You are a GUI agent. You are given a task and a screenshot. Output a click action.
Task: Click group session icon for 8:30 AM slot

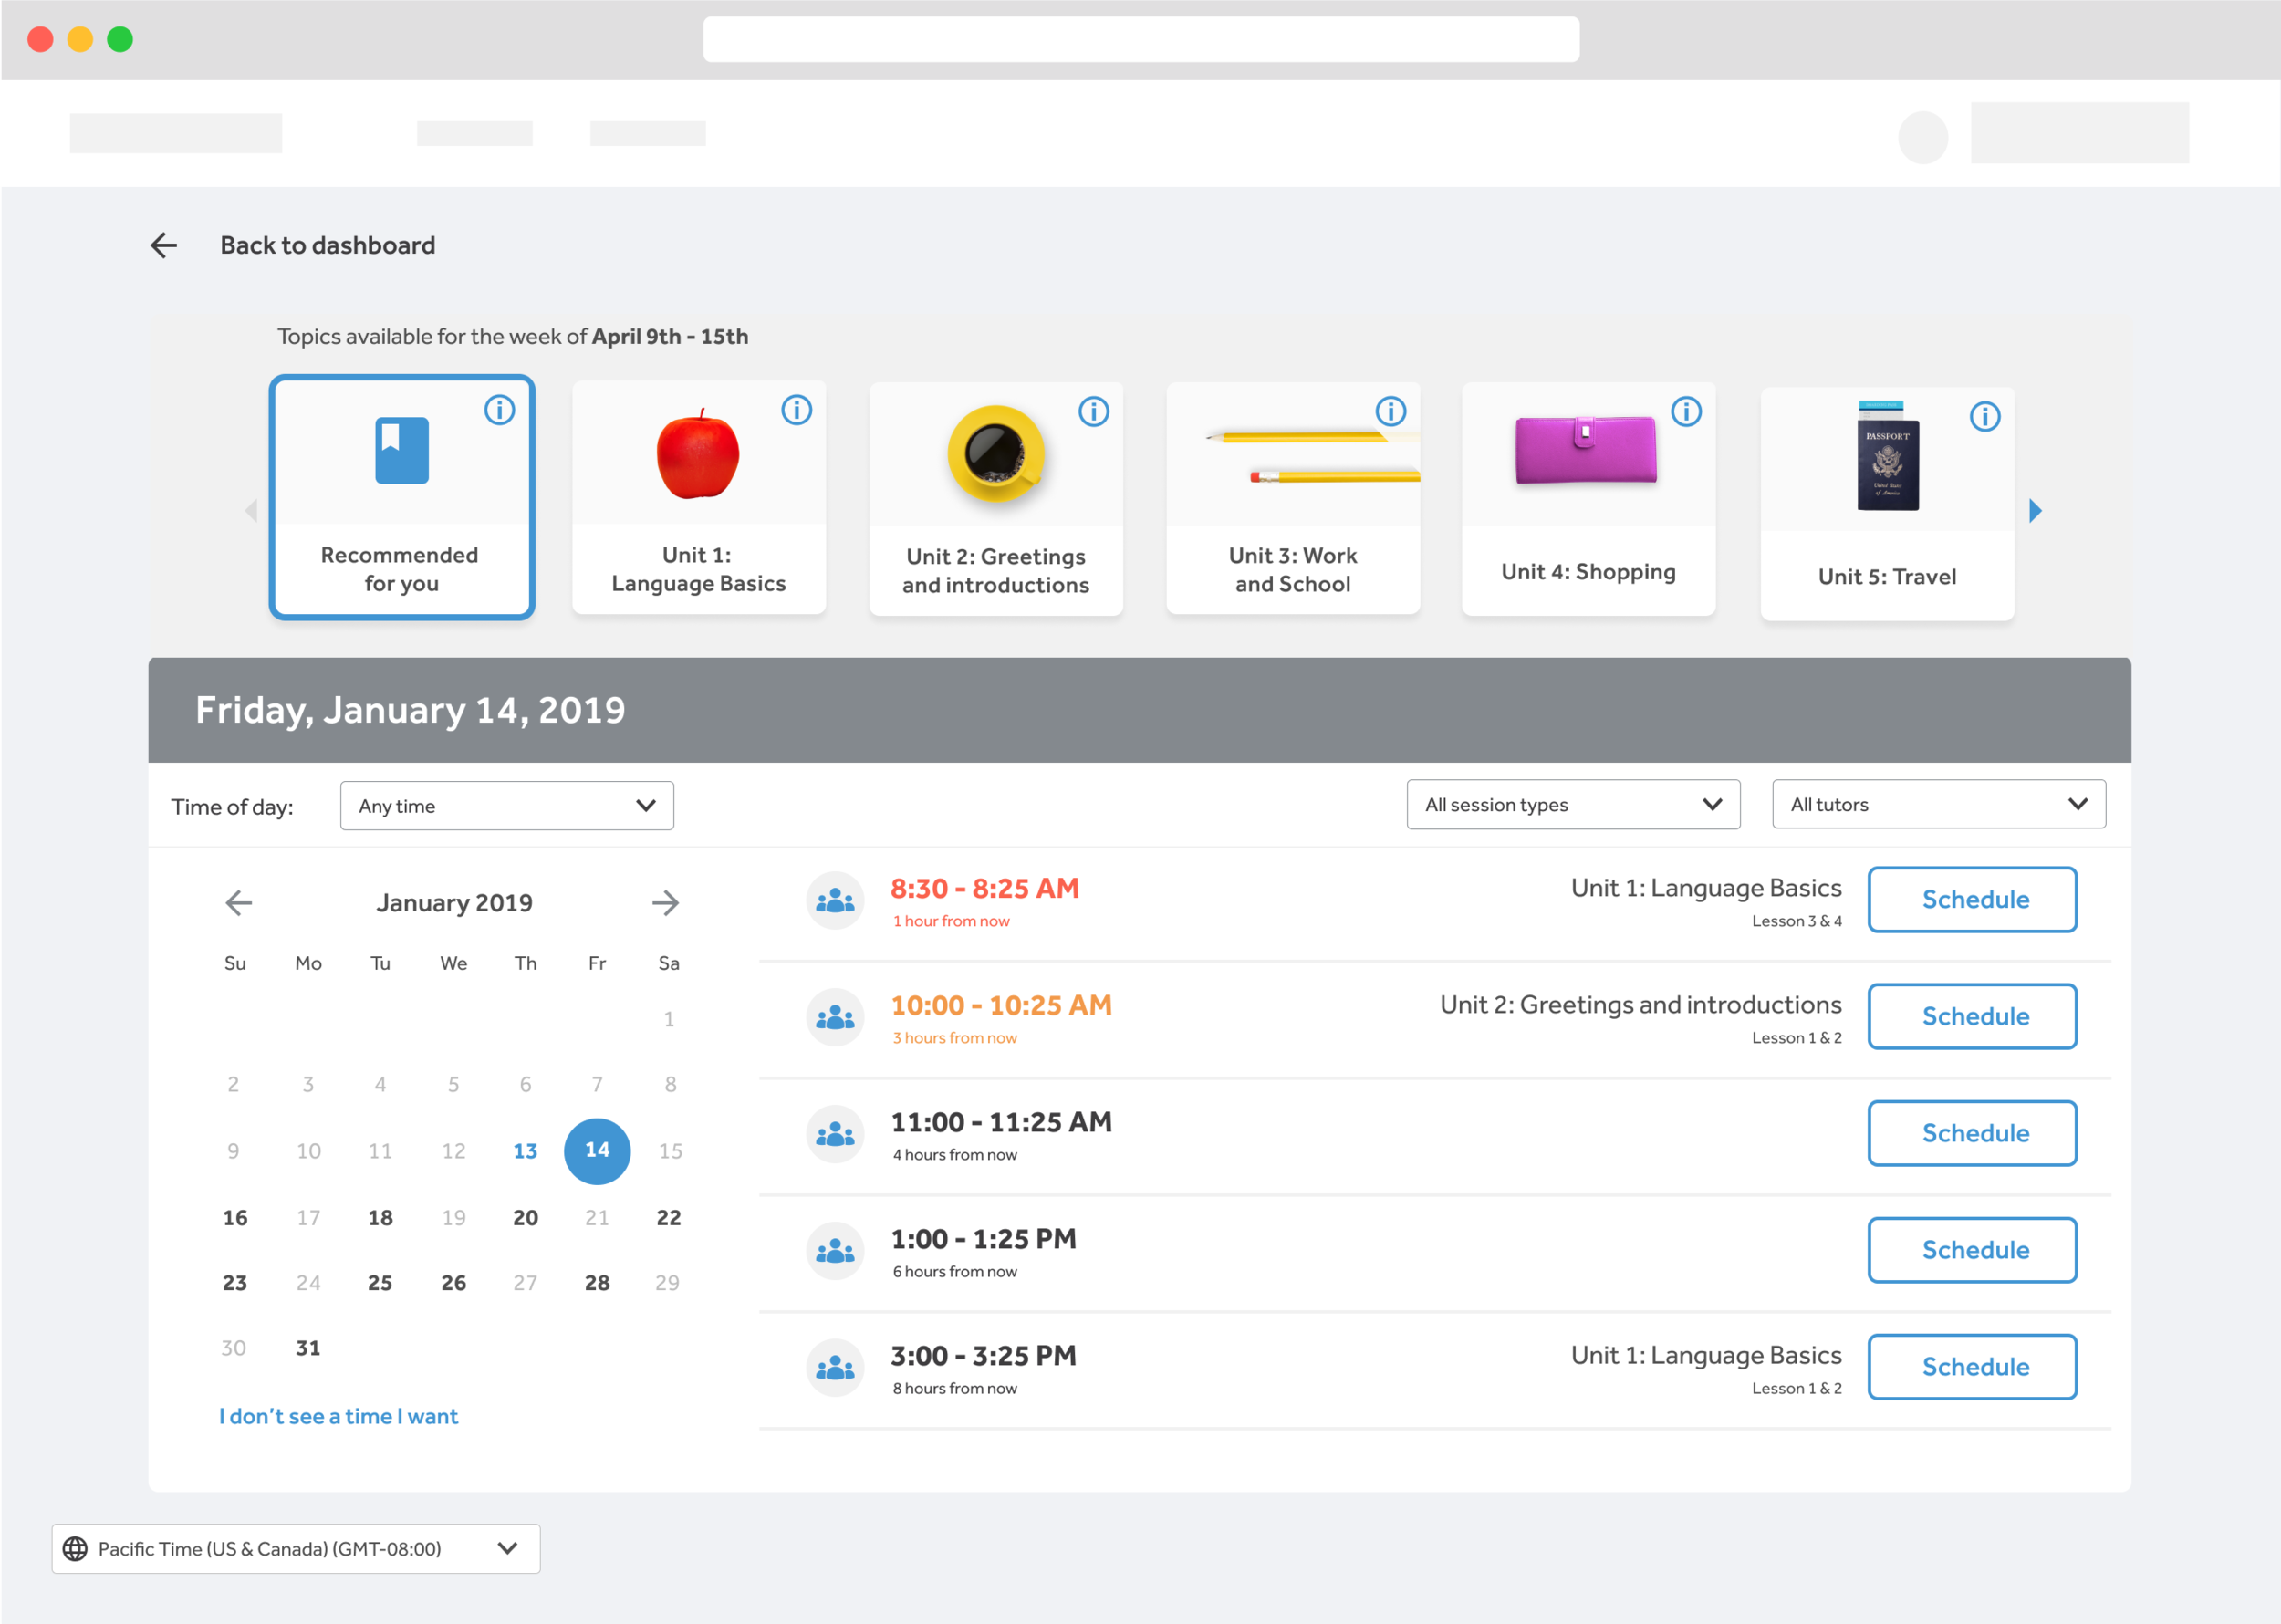834,901
